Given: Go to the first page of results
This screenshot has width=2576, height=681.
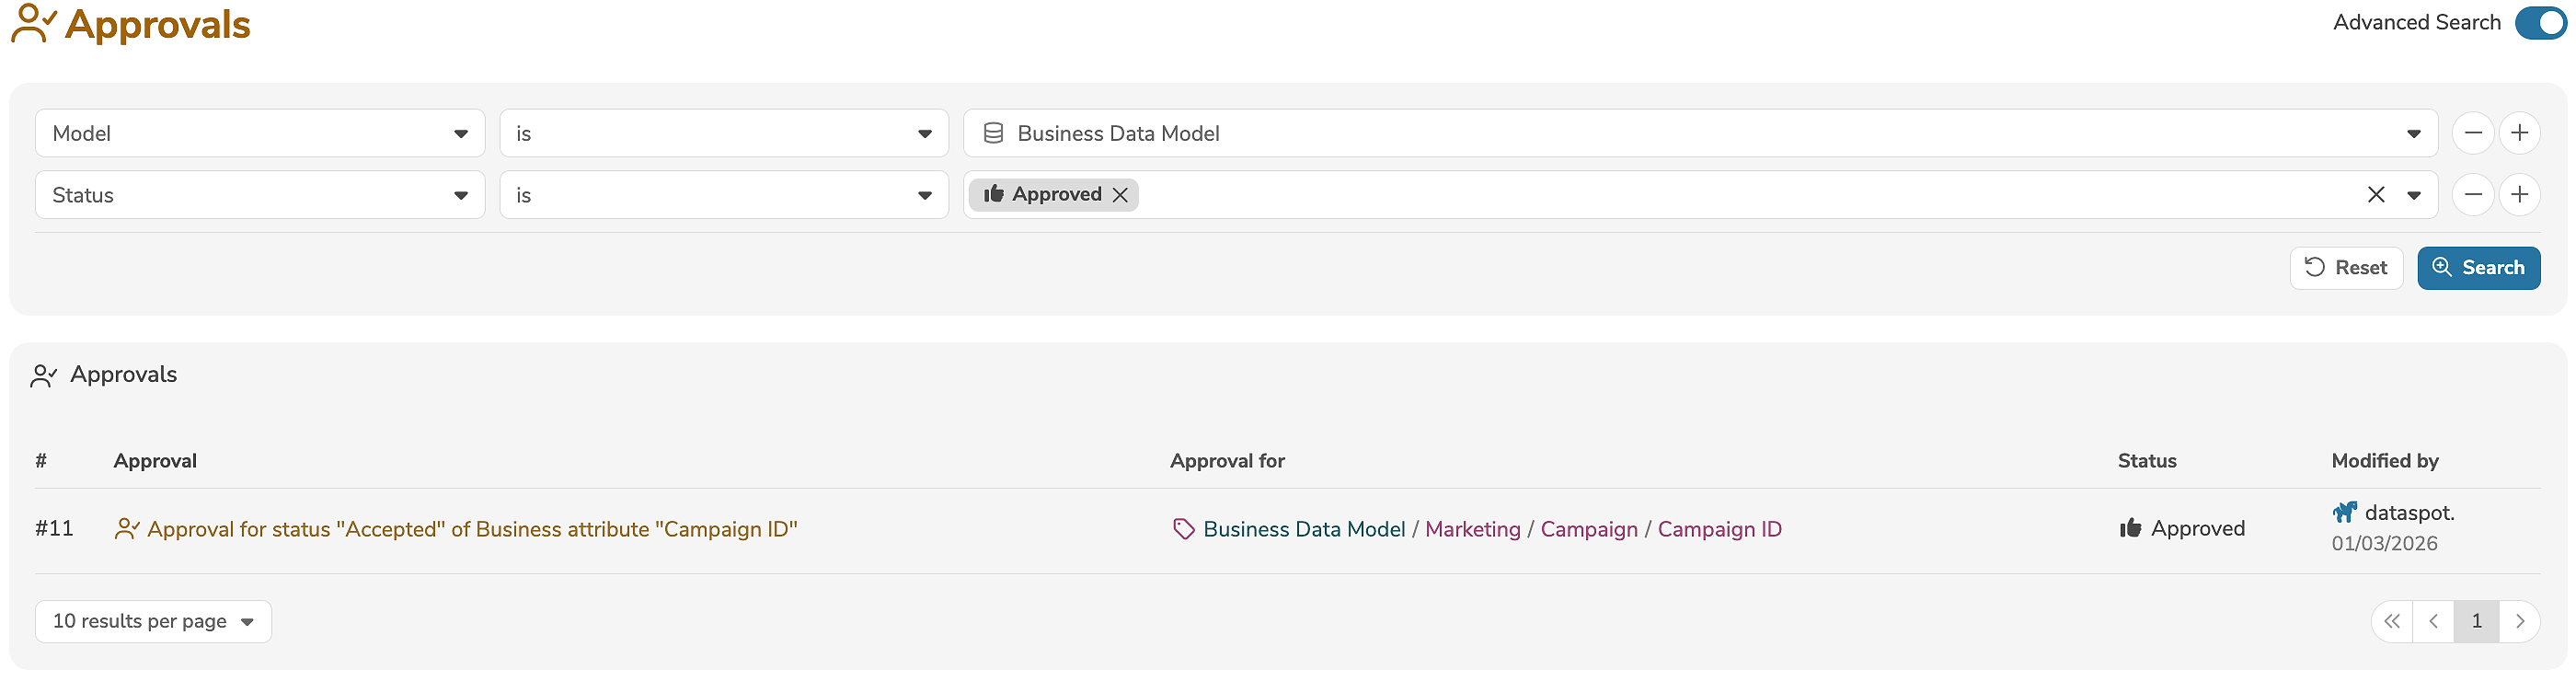Looking at the screenshot, I should 2391,621.
